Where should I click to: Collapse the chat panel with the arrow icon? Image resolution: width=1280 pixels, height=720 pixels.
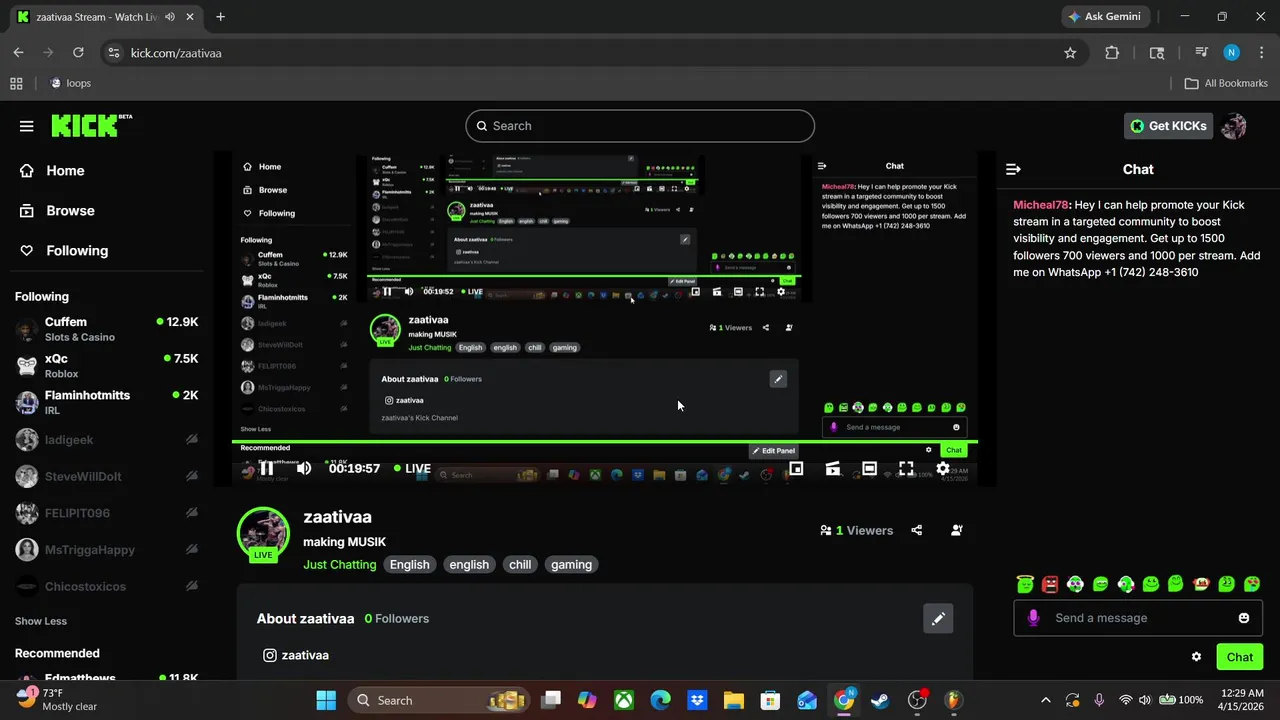coord(1013,169)
